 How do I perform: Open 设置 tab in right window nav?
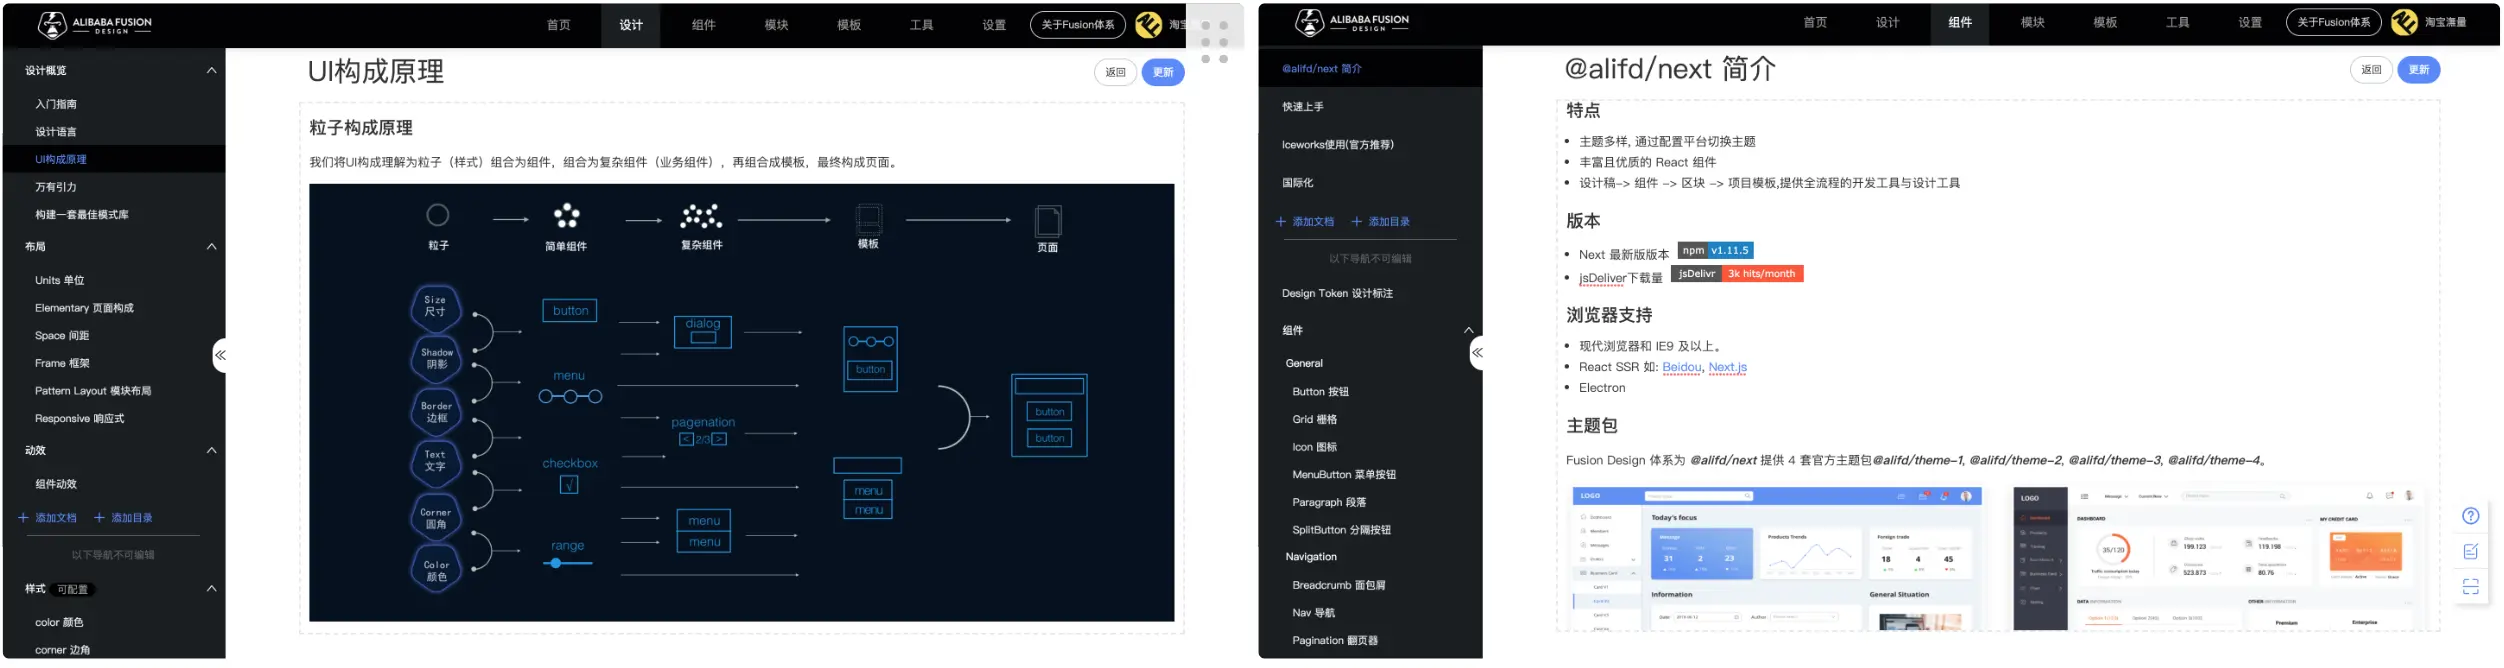[x=2250, y=22]
